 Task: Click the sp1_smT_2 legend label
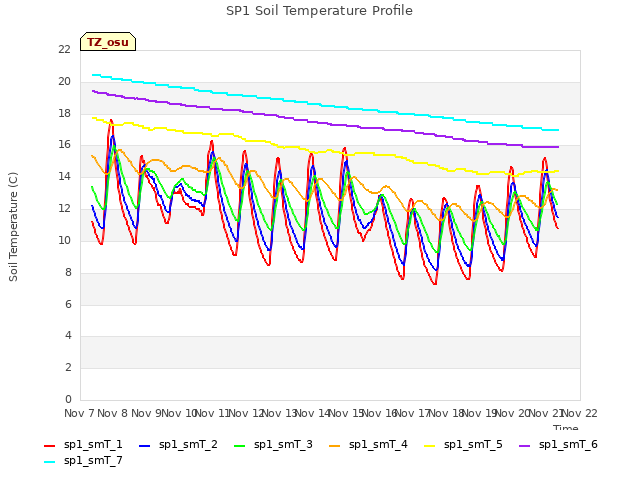[188, 444]
